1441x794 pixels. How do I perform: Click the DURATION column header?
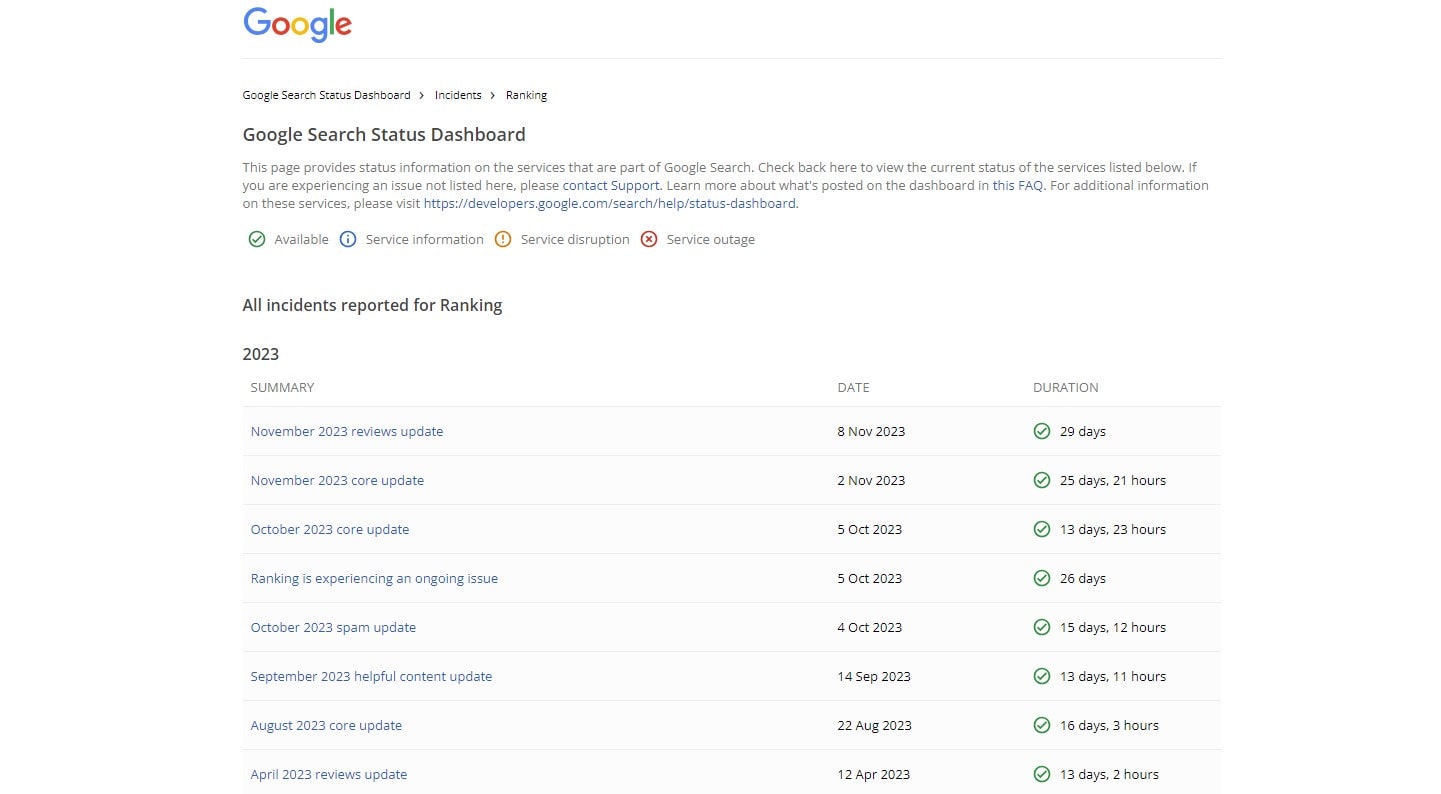pos(1065,387)
